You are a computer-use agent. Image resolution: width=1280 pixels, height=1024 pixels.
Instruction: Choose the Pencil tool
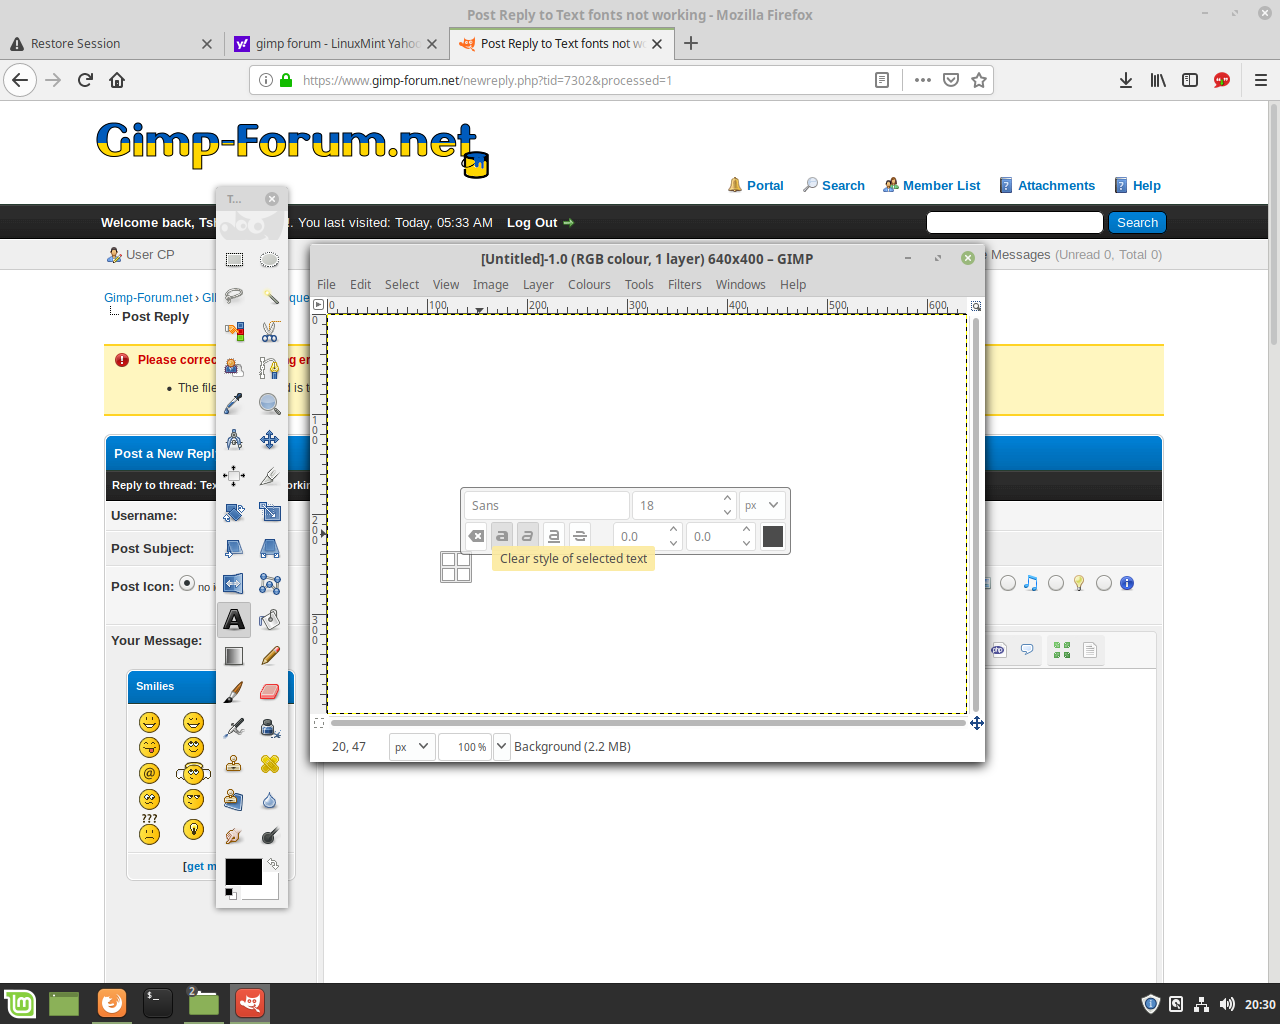270,656
